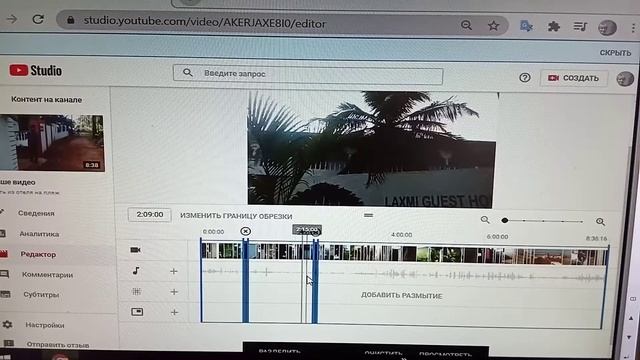Image resolution: width=640 pixels, height=360 pixels.
Task: Open the Chrome three-dot menu
Action: click(x=633, y=28)
